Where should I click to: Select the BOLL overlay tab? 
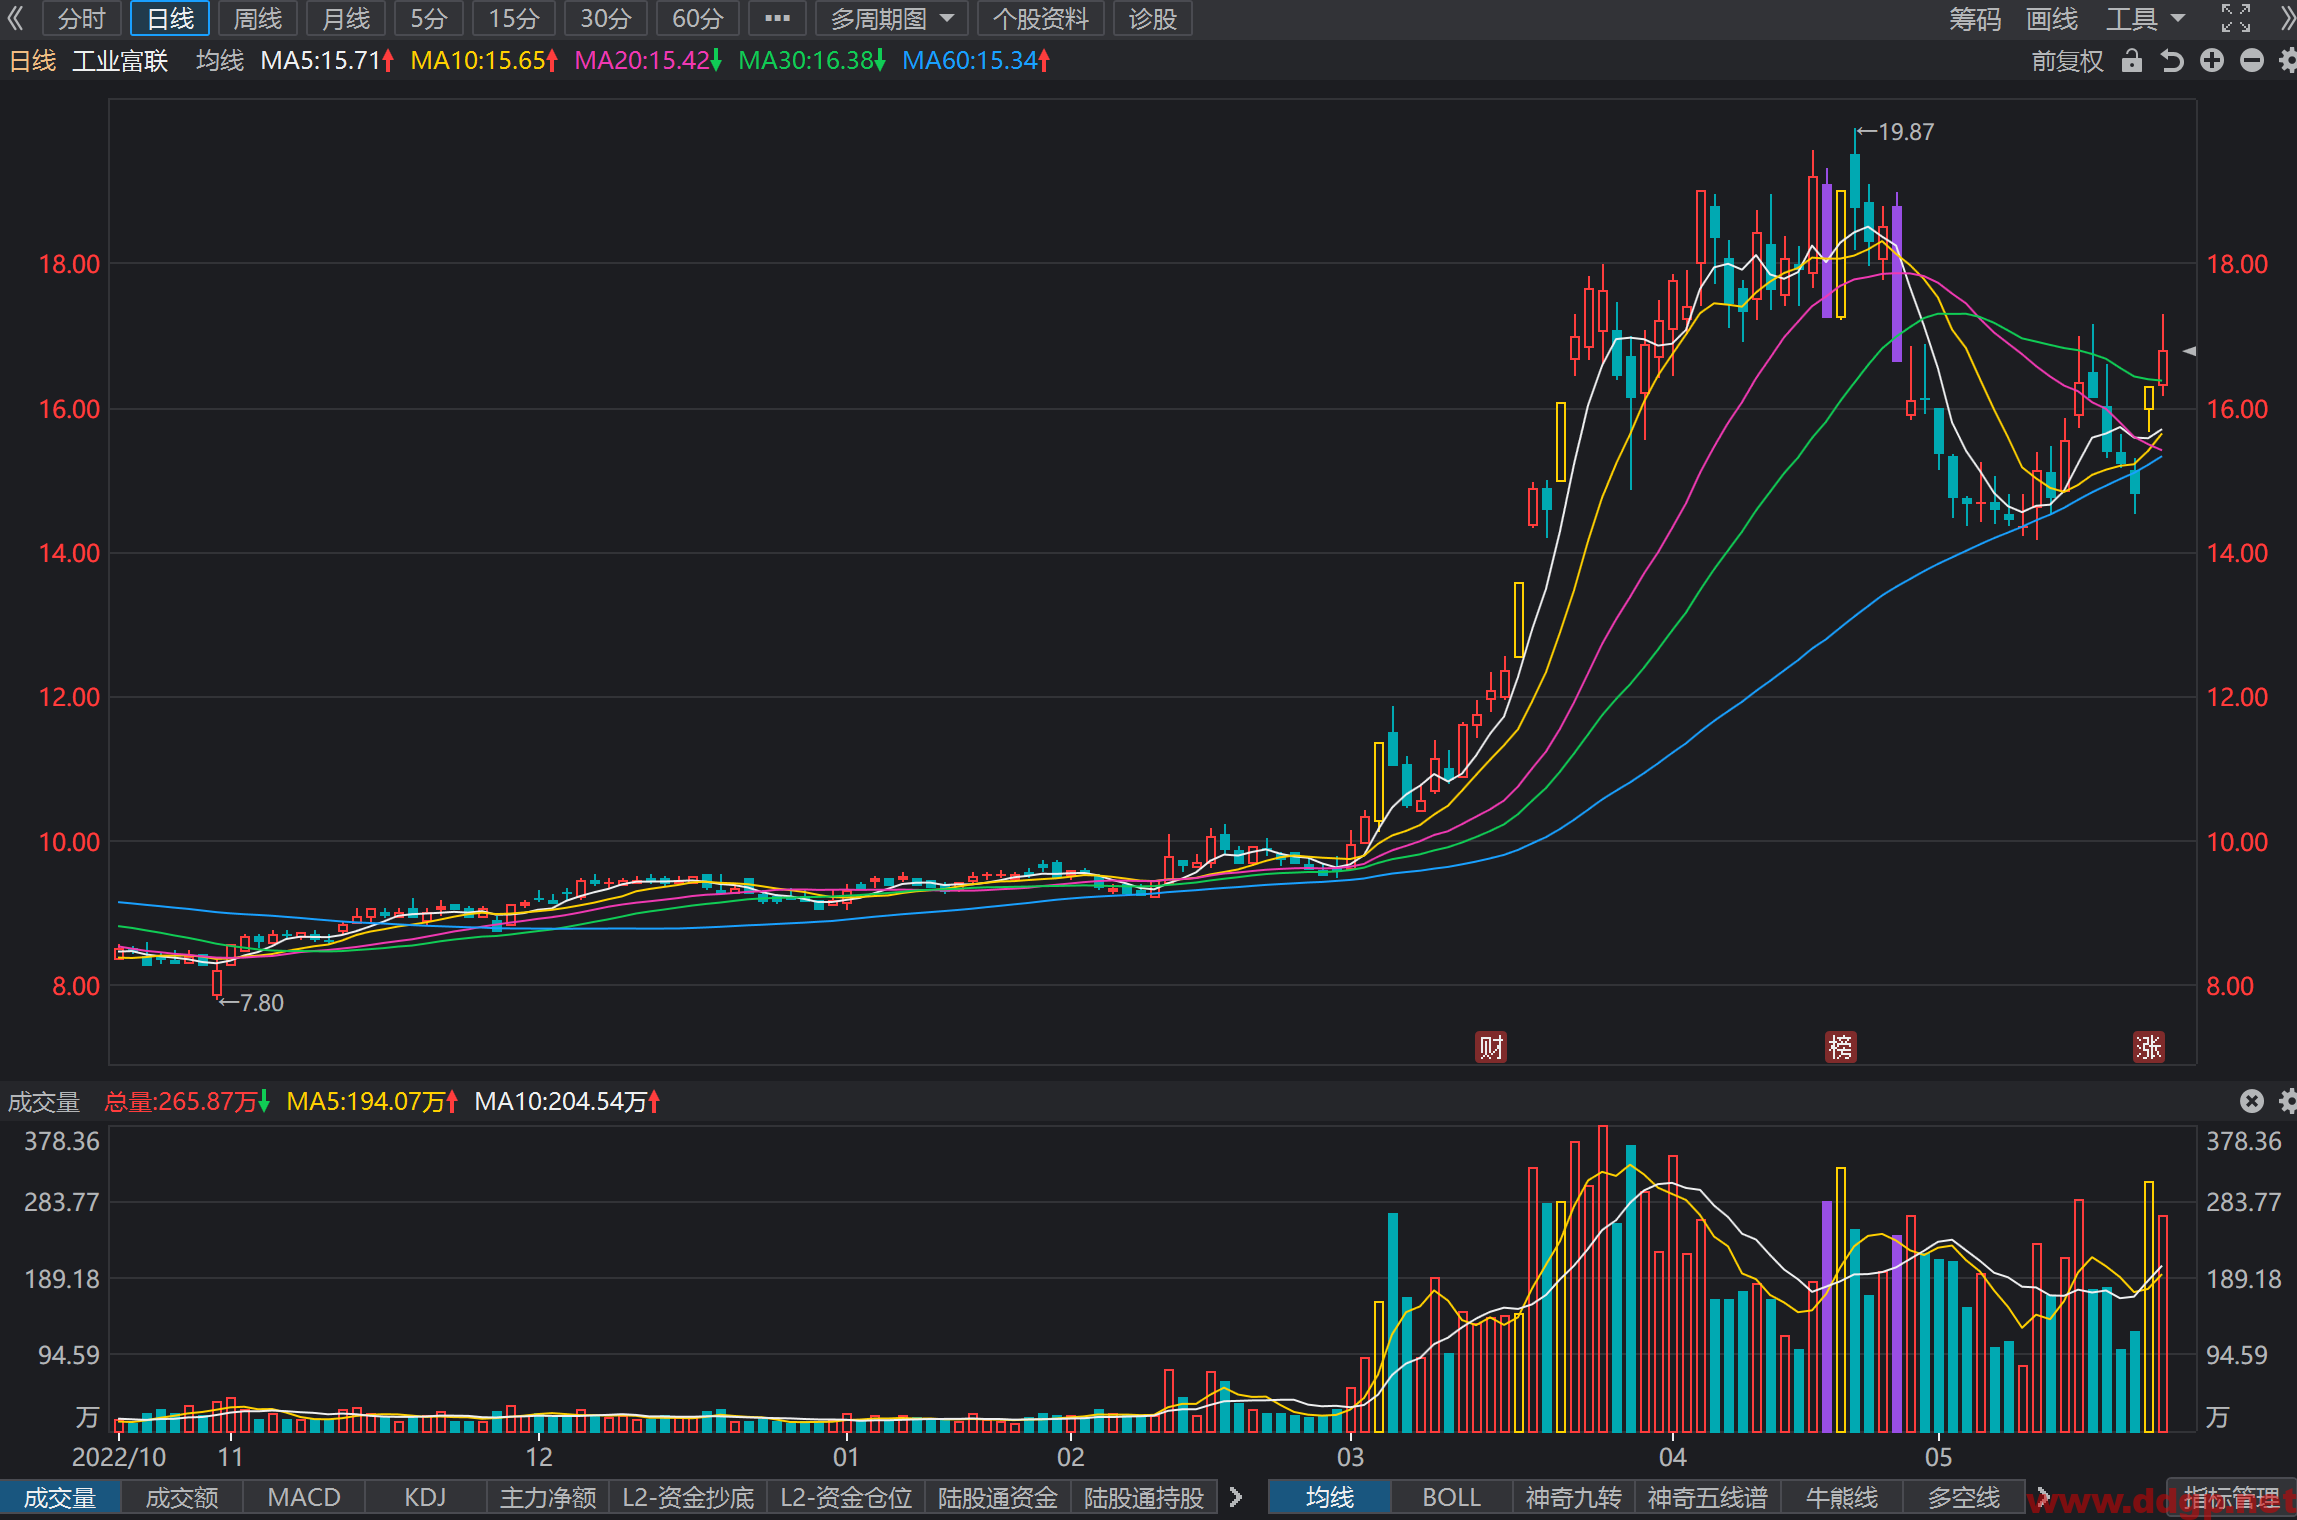[1451, 1497]
